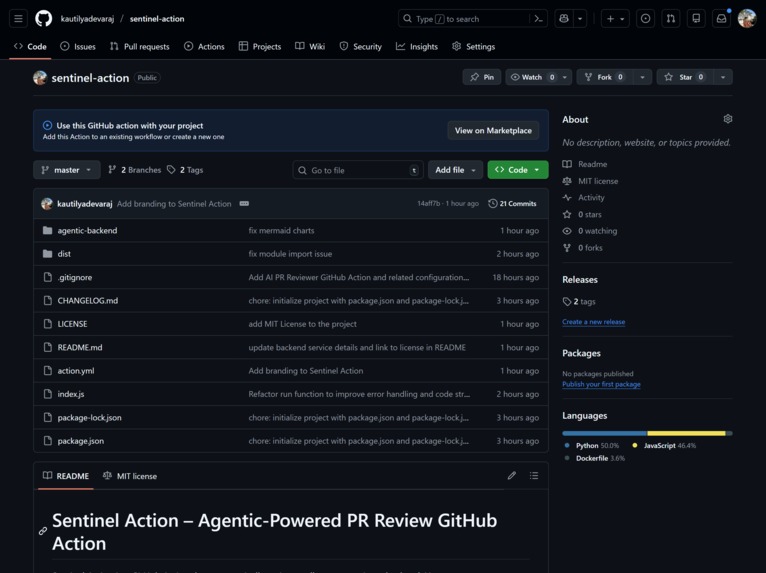Open the user profile avatar menu

pyautogui.click(x=747, y=19)
